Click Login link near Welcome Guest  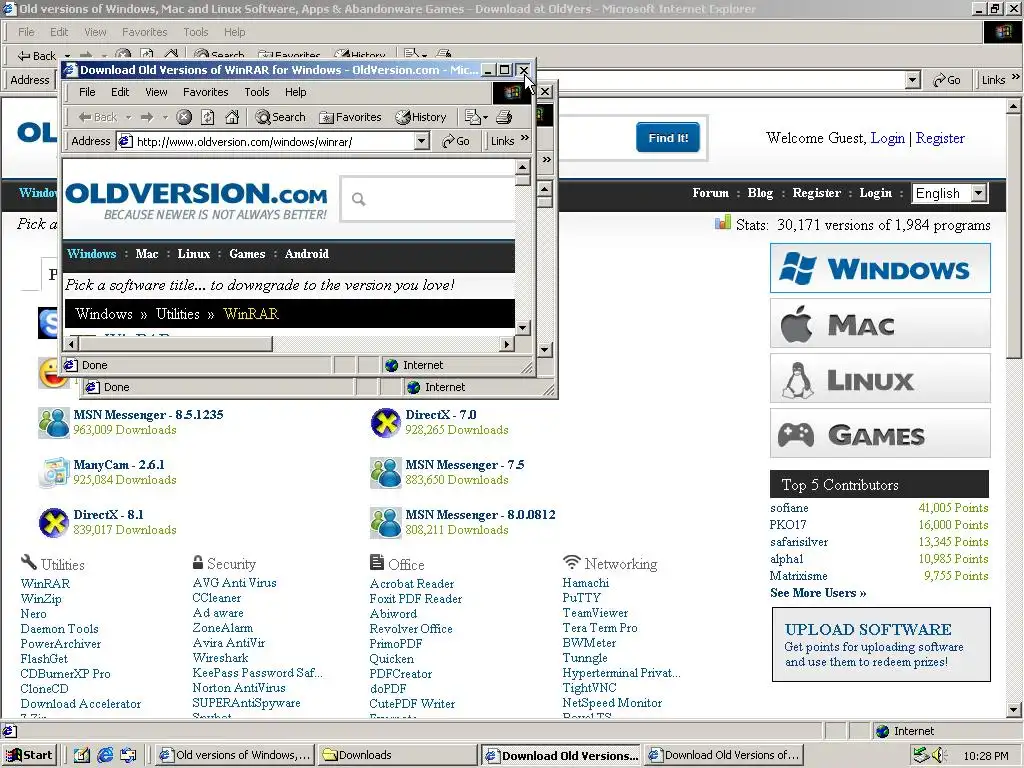pos(888,138)
